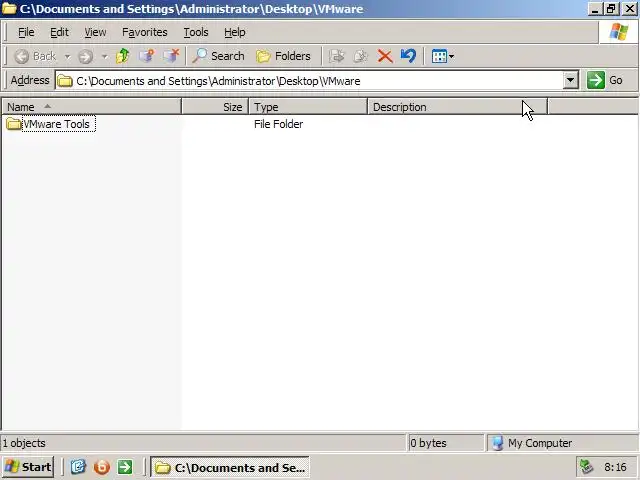Go up one folder level
The width and height of the screenshot is (640, 480).
[122, 56]
